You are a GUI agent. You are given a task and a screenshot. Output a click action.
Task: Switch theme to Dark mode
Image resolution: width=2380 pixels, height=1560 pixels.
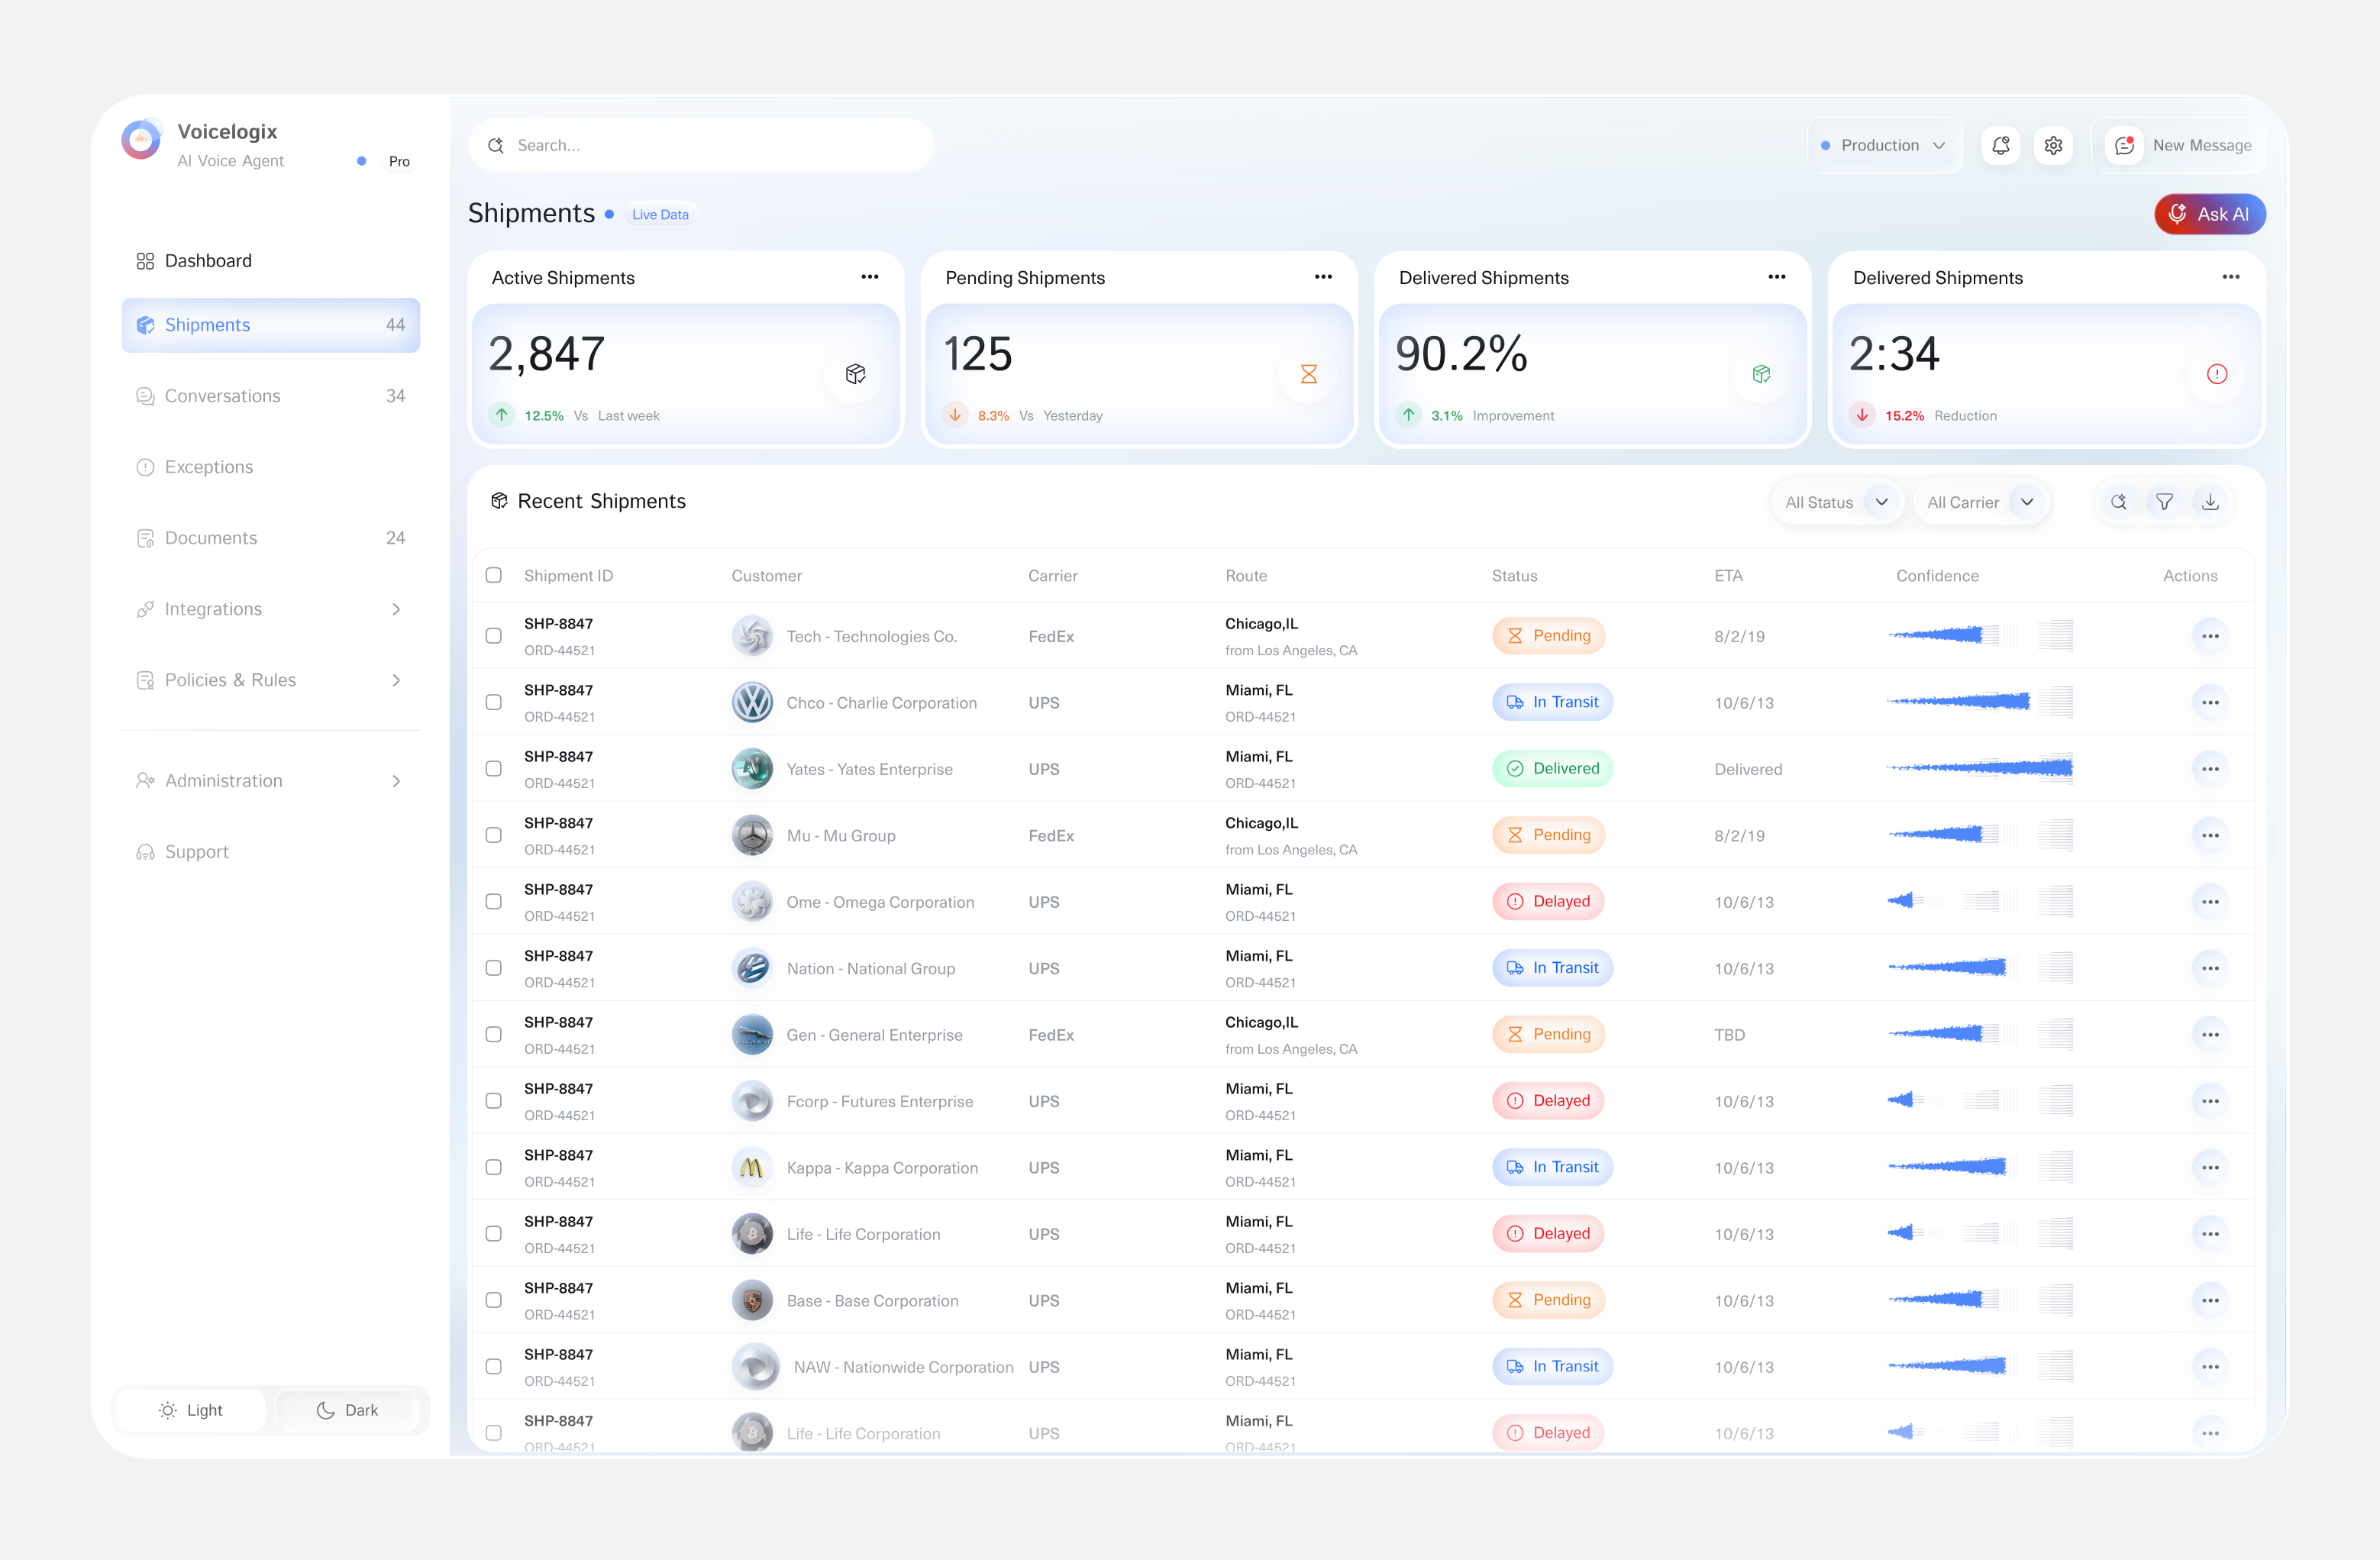pos(348,1410)
